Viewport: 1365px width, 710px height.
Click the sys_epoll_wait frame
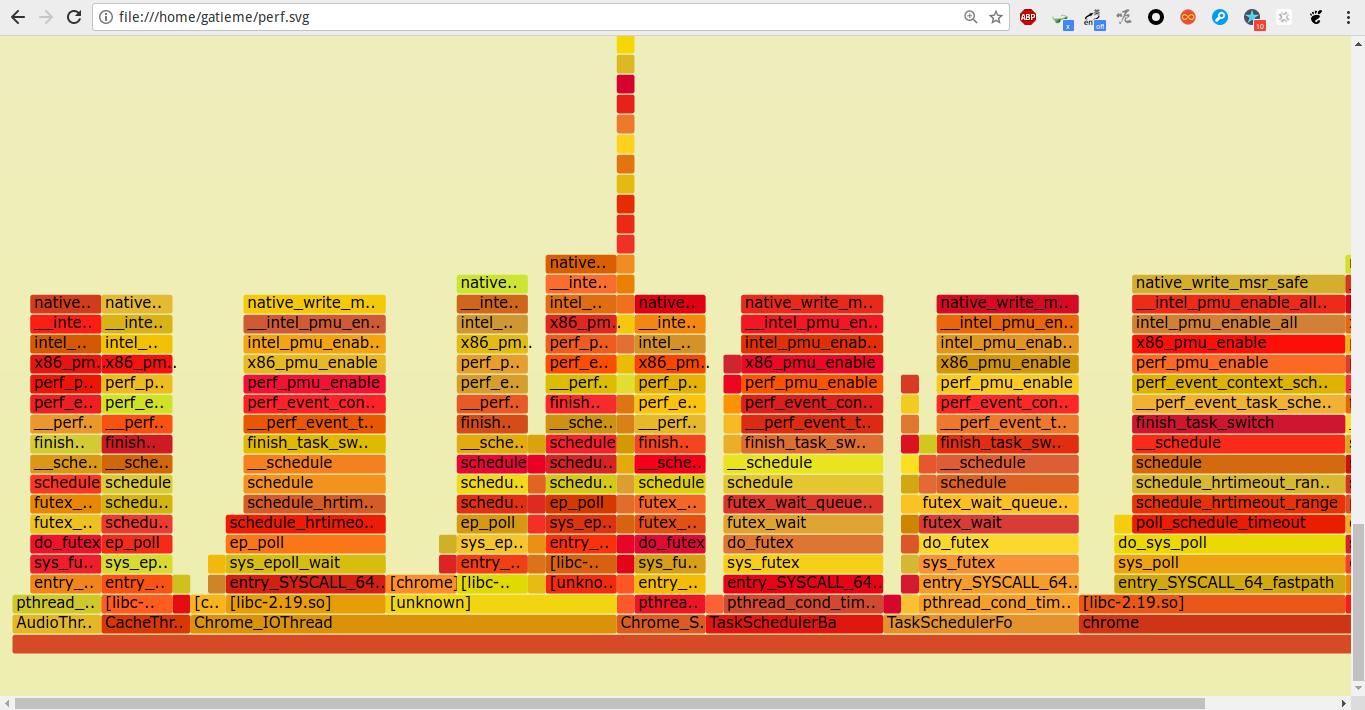coord(296,563)
